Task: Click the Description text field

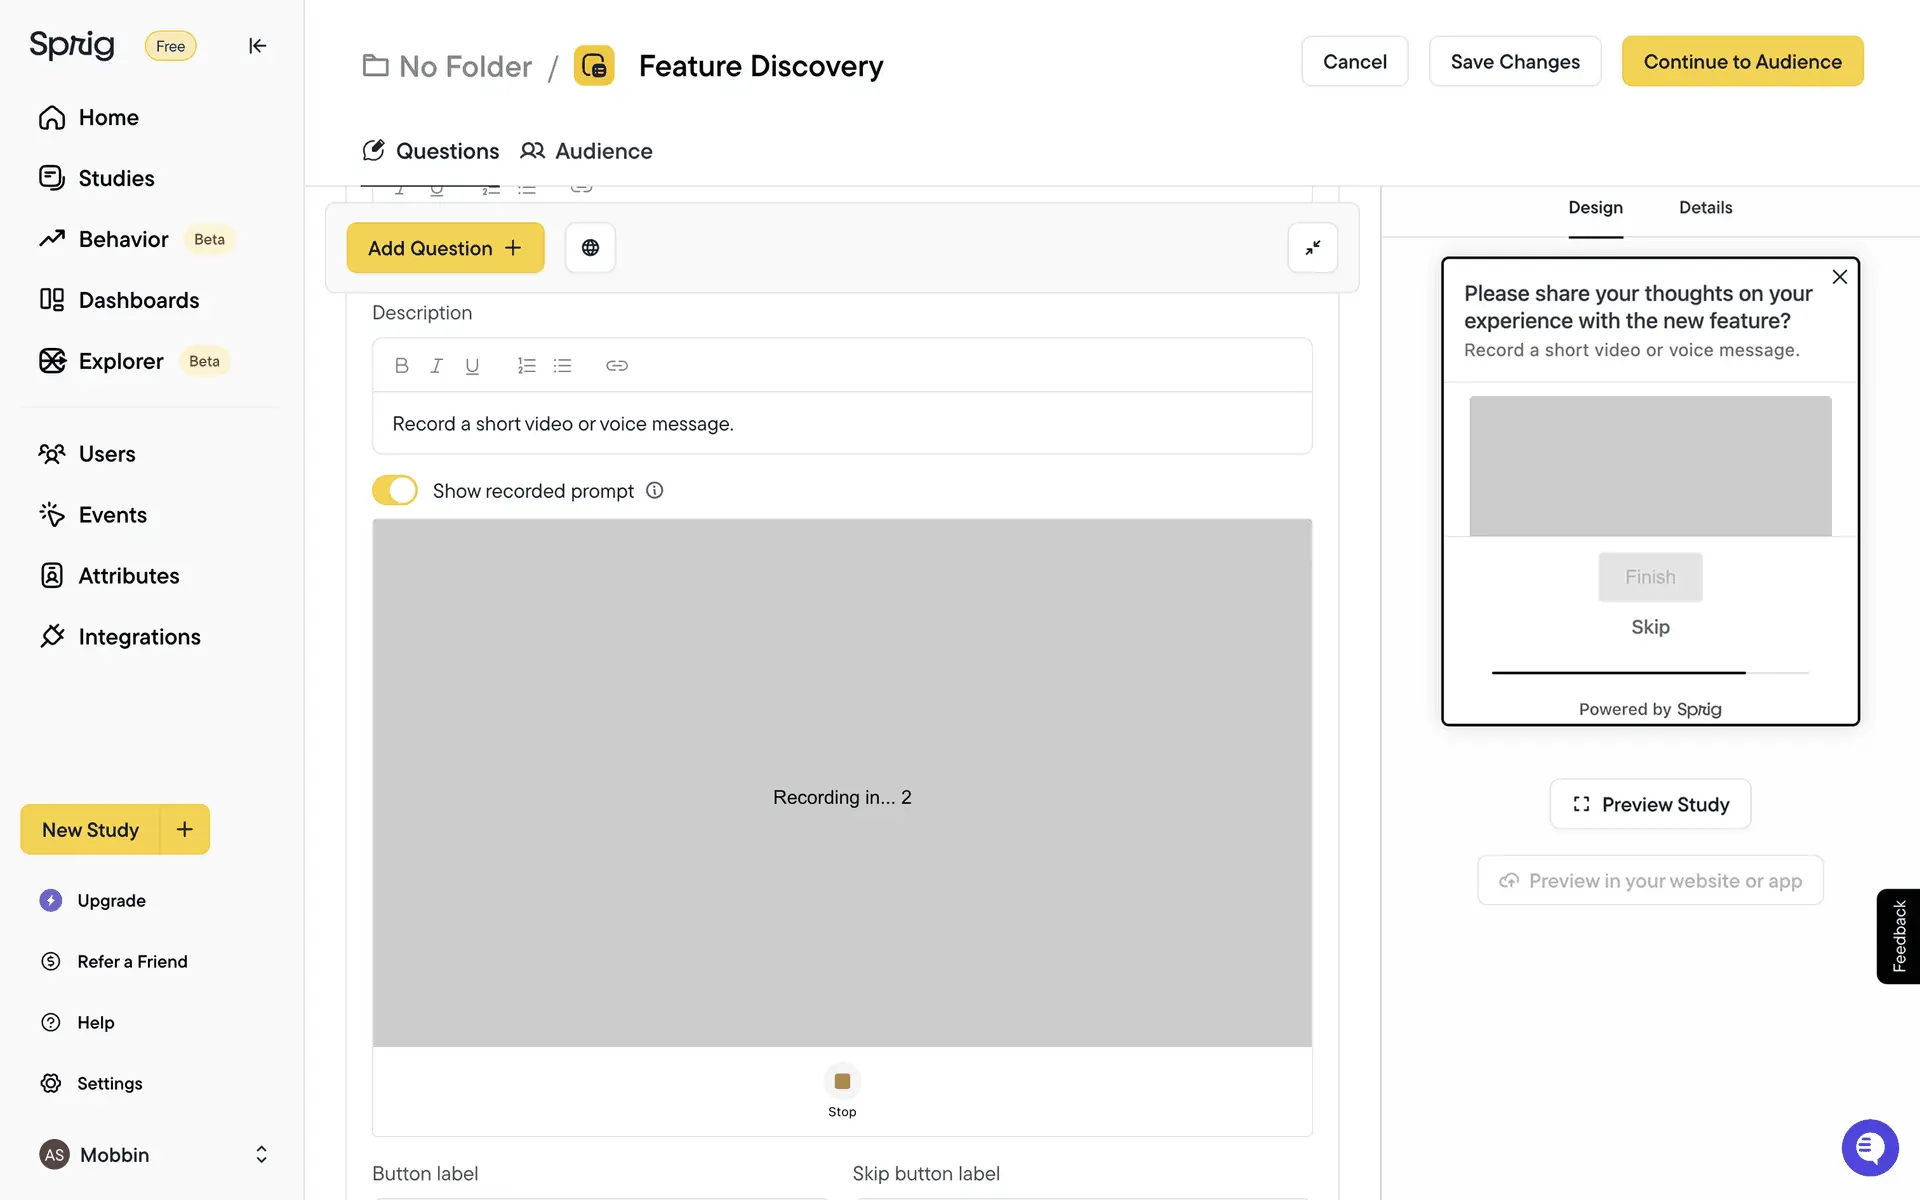Action: (842, 424)
